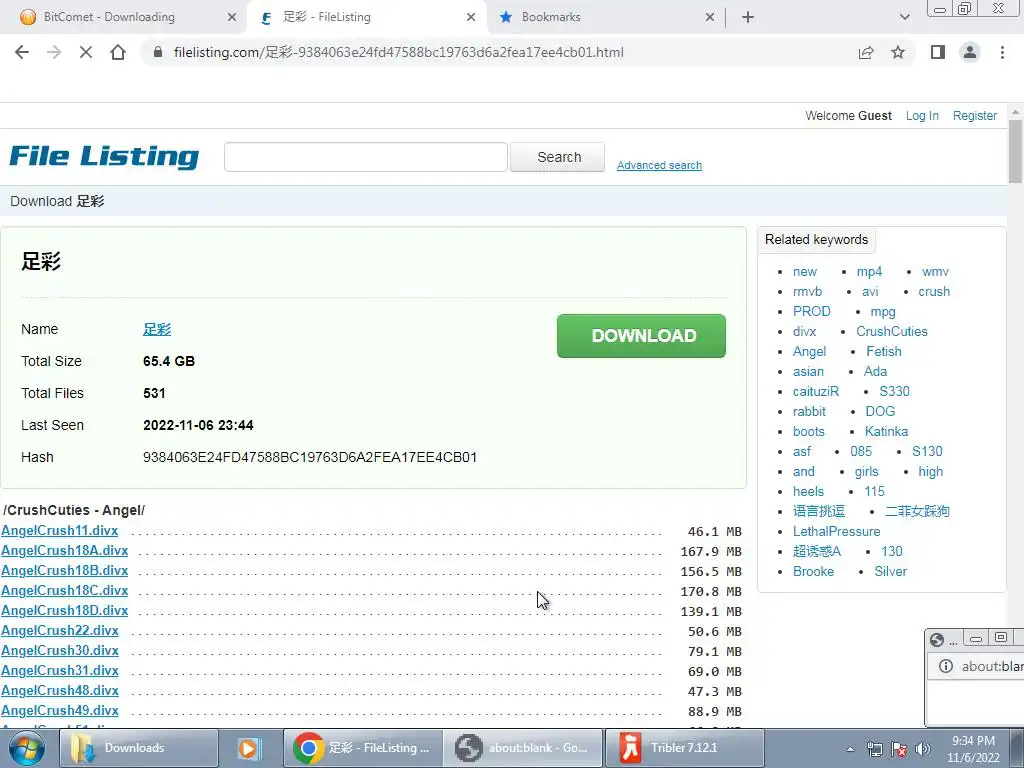
Task: Open AngelCrush30.divx file link
Action: (x=59, y=650)
